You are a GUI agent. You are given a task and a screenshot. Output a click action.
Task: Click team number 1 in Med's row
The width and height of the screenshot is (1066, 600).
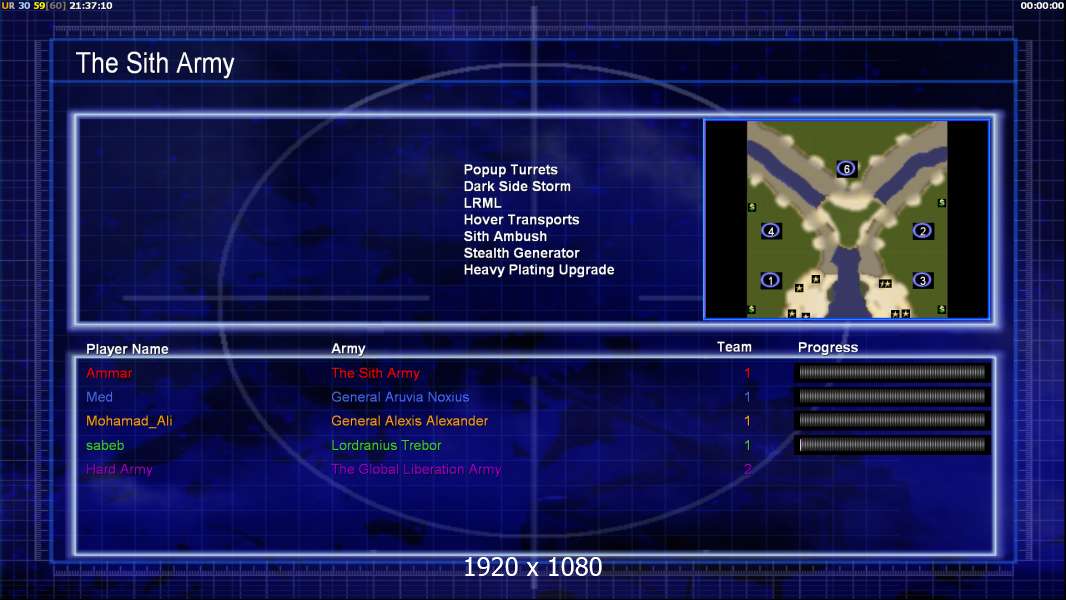tap(747, 397)
